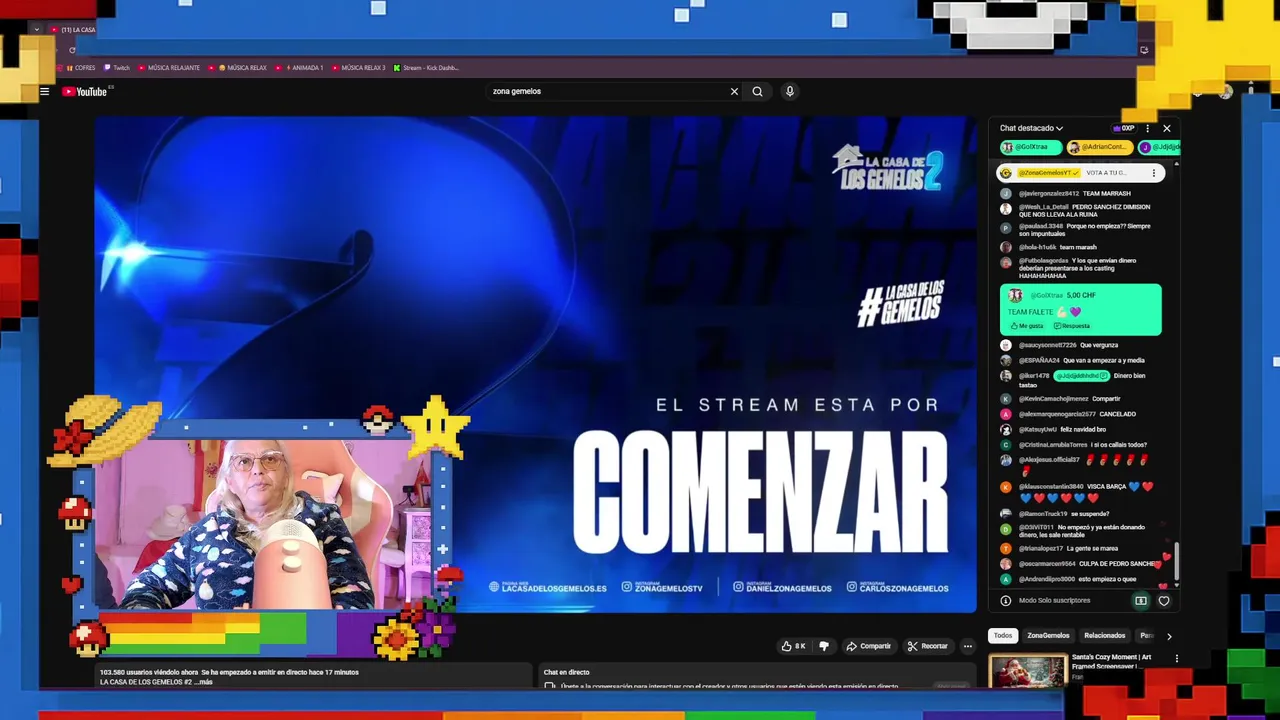The height and width of the screenshot is (720, 1280).
Task: Open the browser tab search chevron
Action: [x=37, y=29]
